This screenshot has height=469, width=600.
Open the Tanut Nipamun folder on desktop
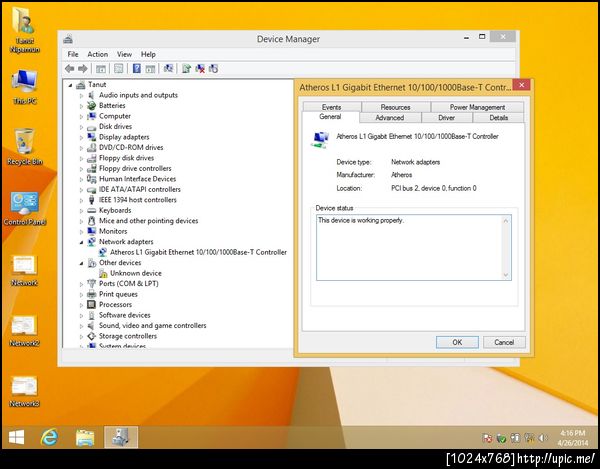[x=24, y=30]
